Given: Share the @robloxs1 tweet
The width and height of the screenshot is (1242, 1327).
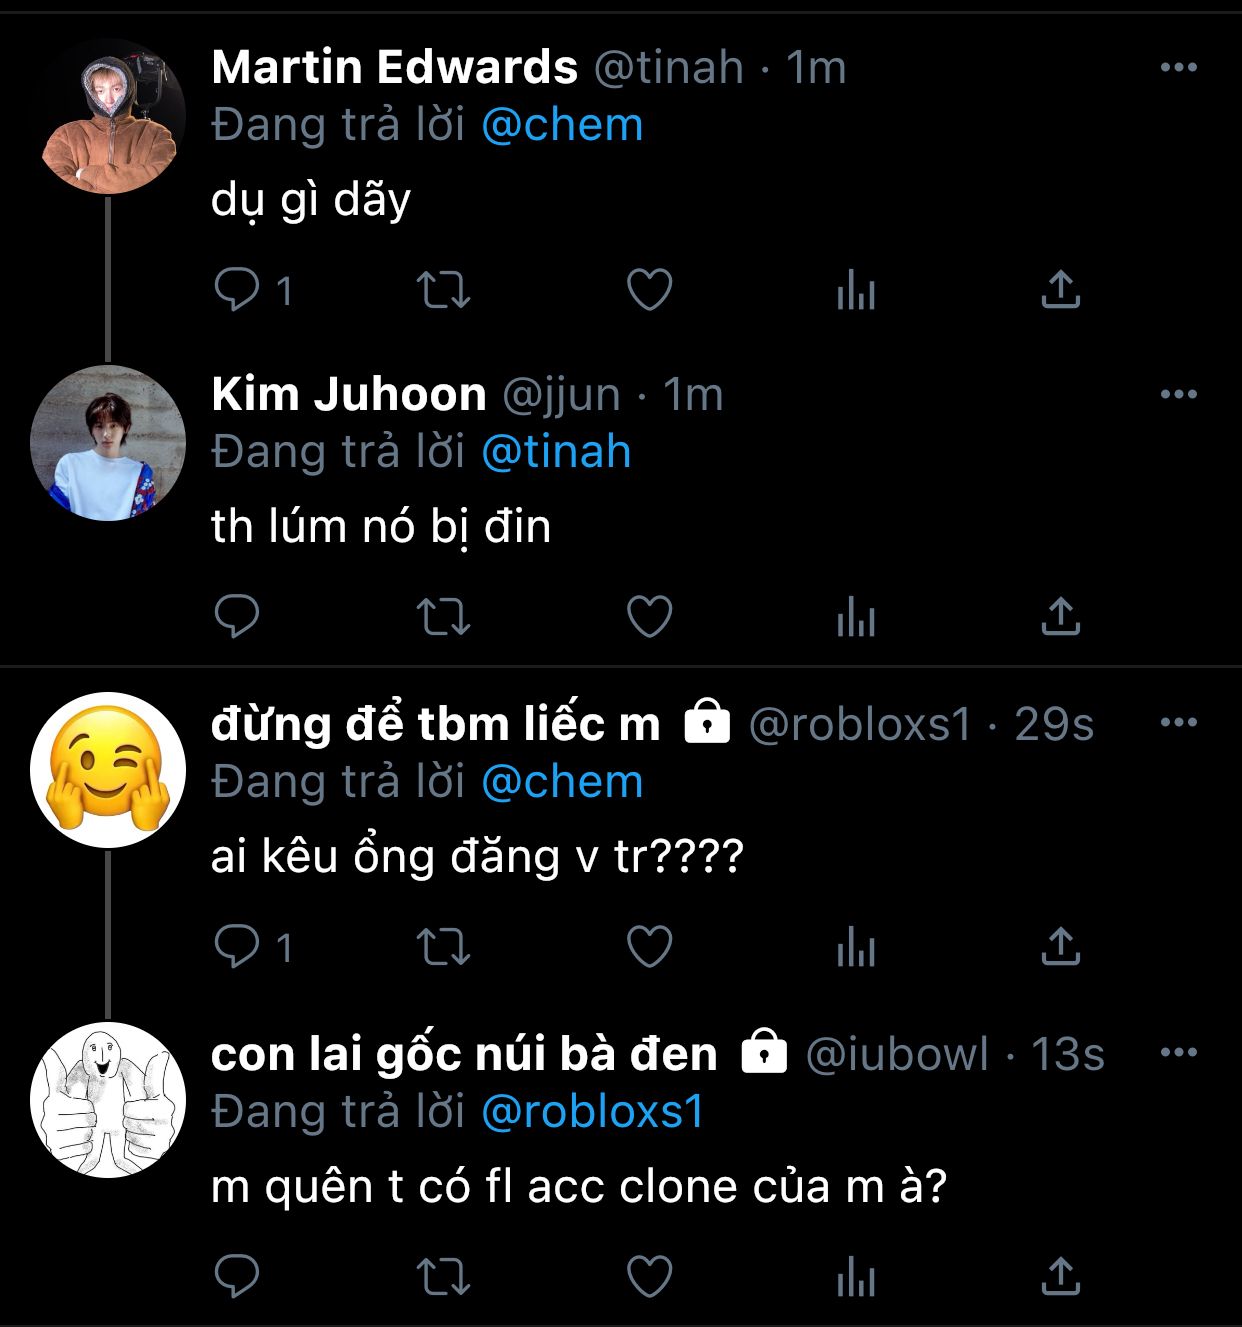Looking at the screenshot, I should (1060, 946).
